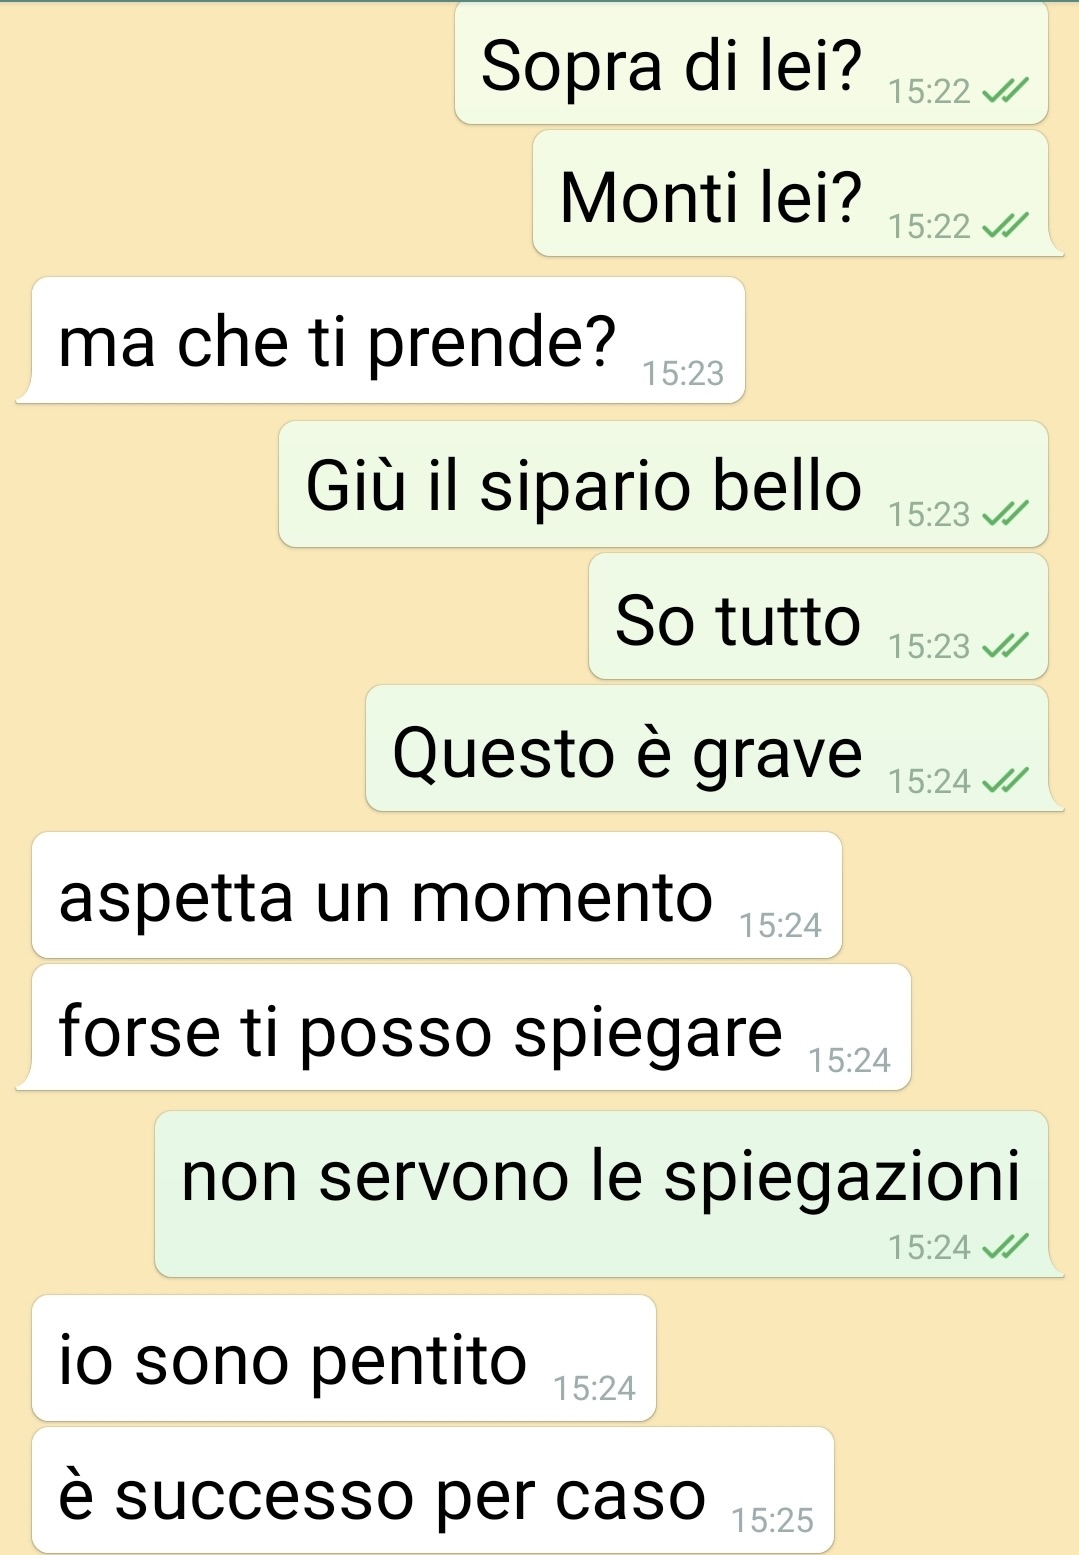
Task: Select the "Giù il sipario bello" bubble
Action: tap(663, 484)
